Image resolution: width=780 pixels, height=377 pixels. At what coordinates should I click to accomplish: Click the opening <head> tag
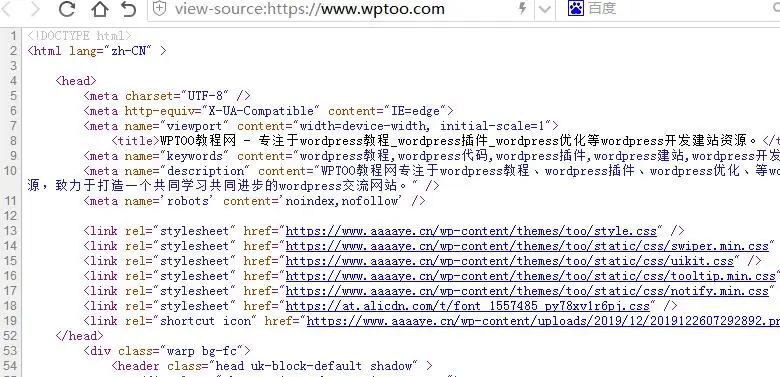click(x=76, y=81)
